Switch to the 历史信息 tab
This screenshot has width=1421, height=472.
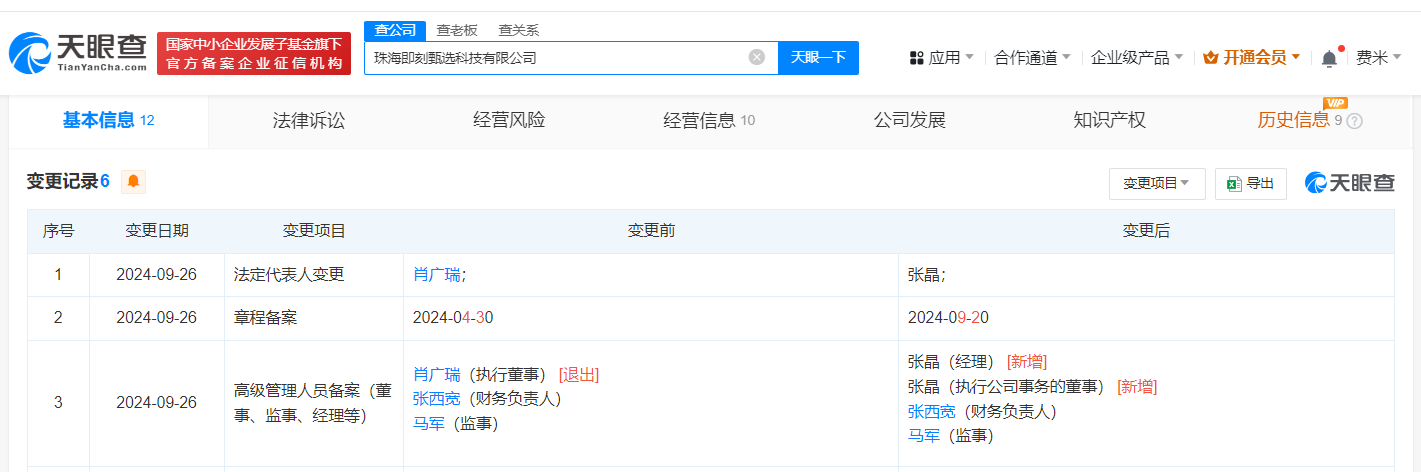[1309, 121]
